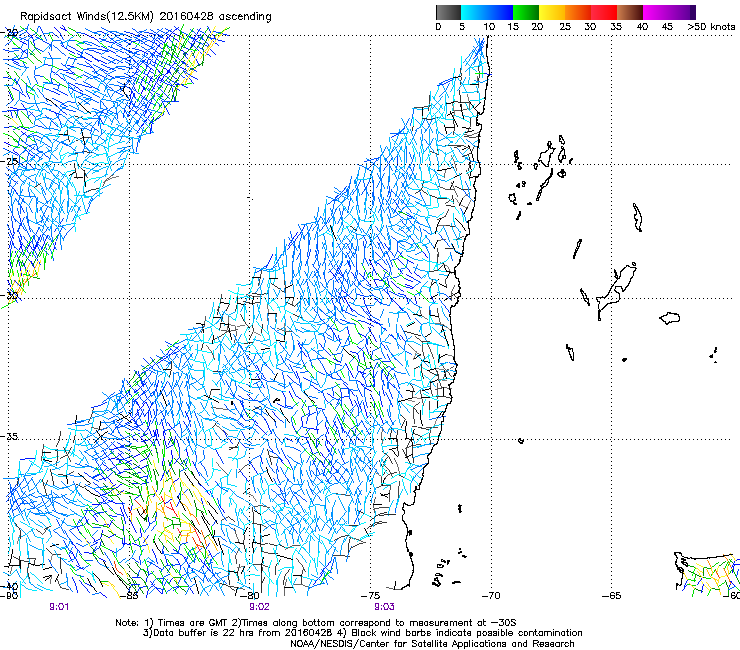The width and height of the screenshot is (740, 650).
Task: Click the '9:01' time label
Action: tap(59, 607)
